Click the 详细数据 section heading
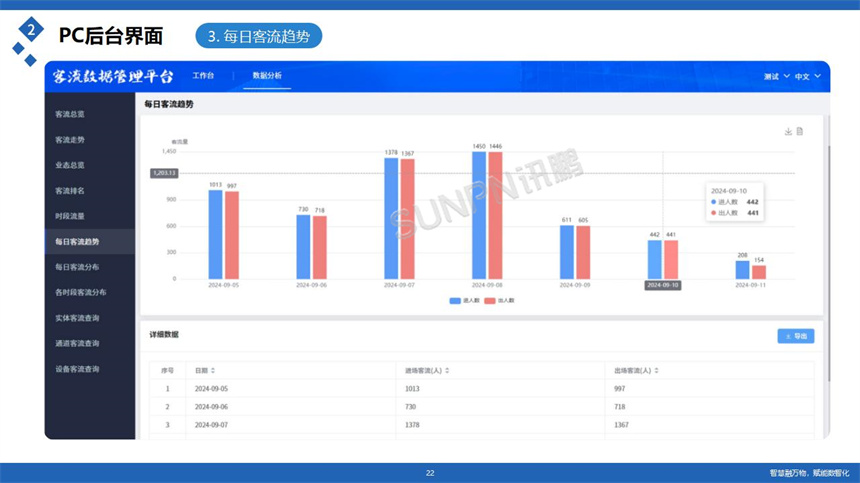 click(x=164, y=334)
